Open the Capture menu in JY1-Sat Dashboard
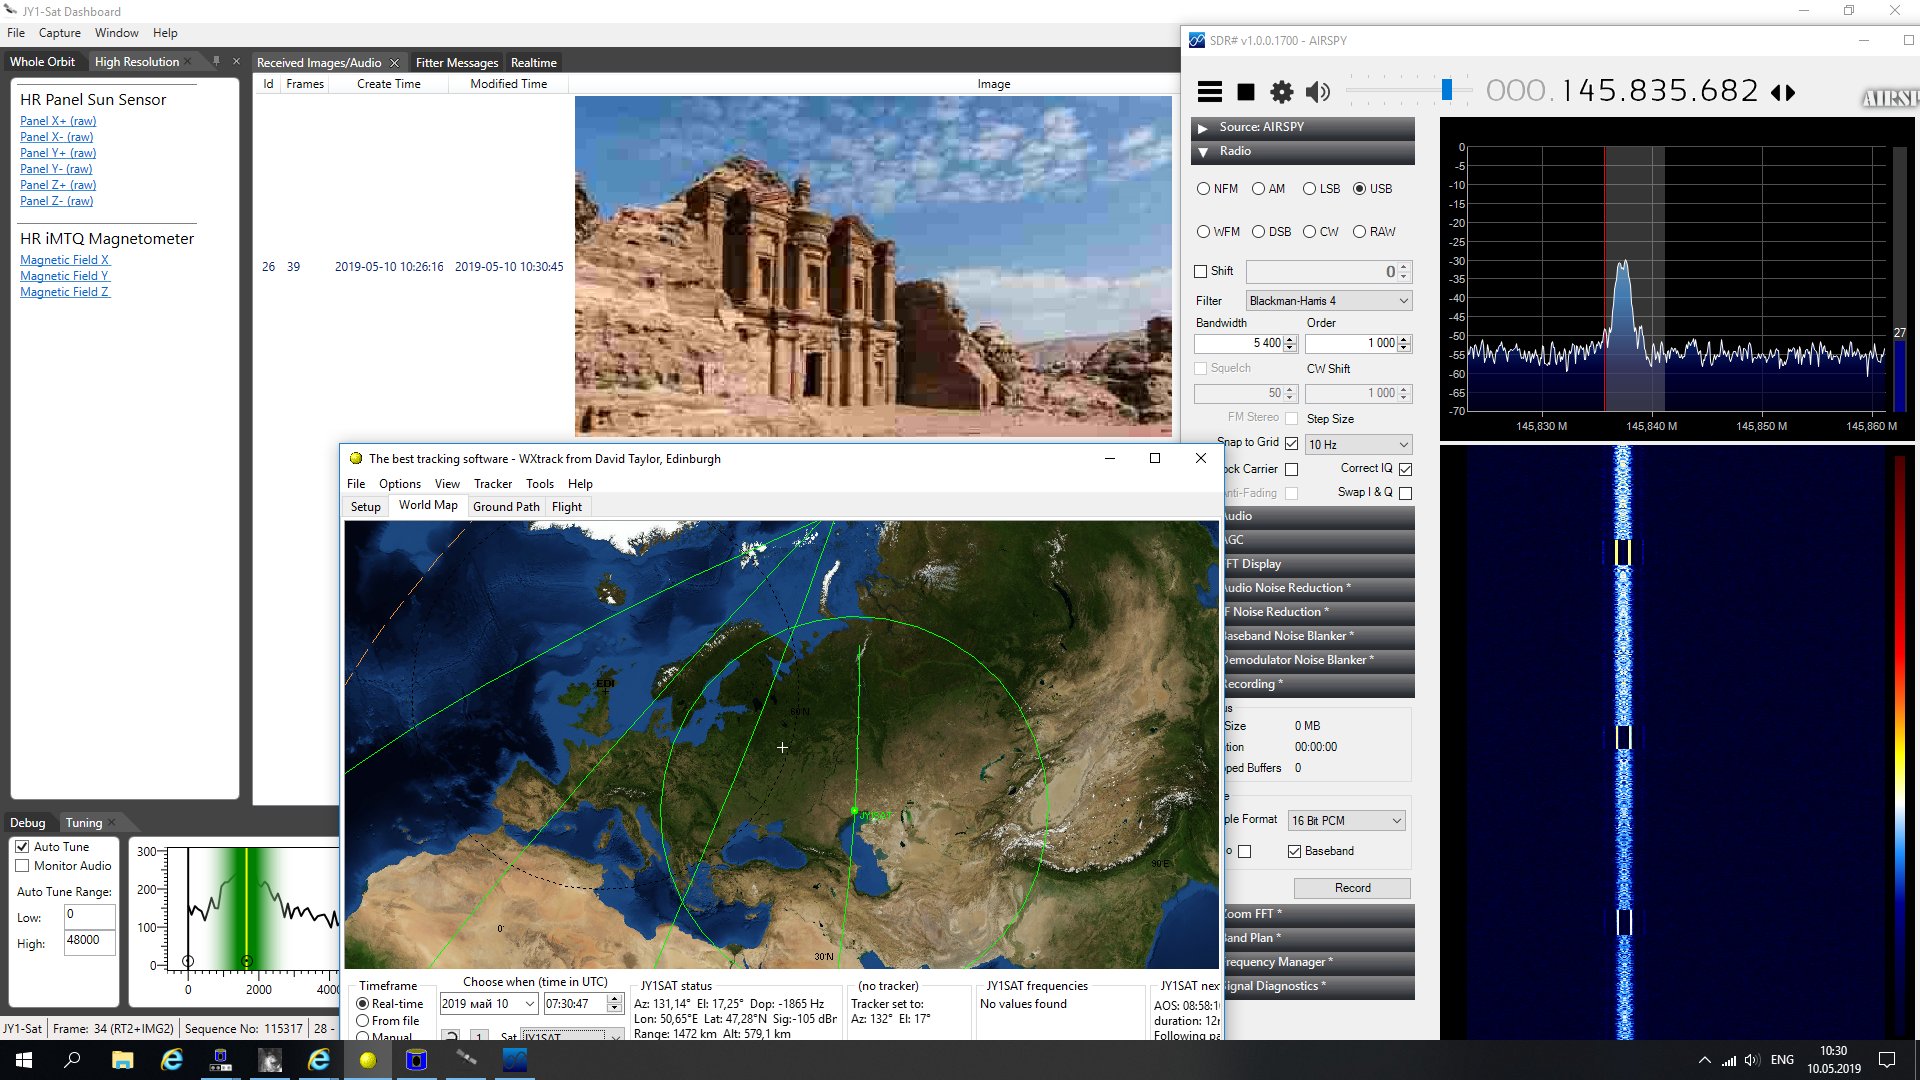The width and height of the screenshot is (1920, 1080). click(60, 33)
